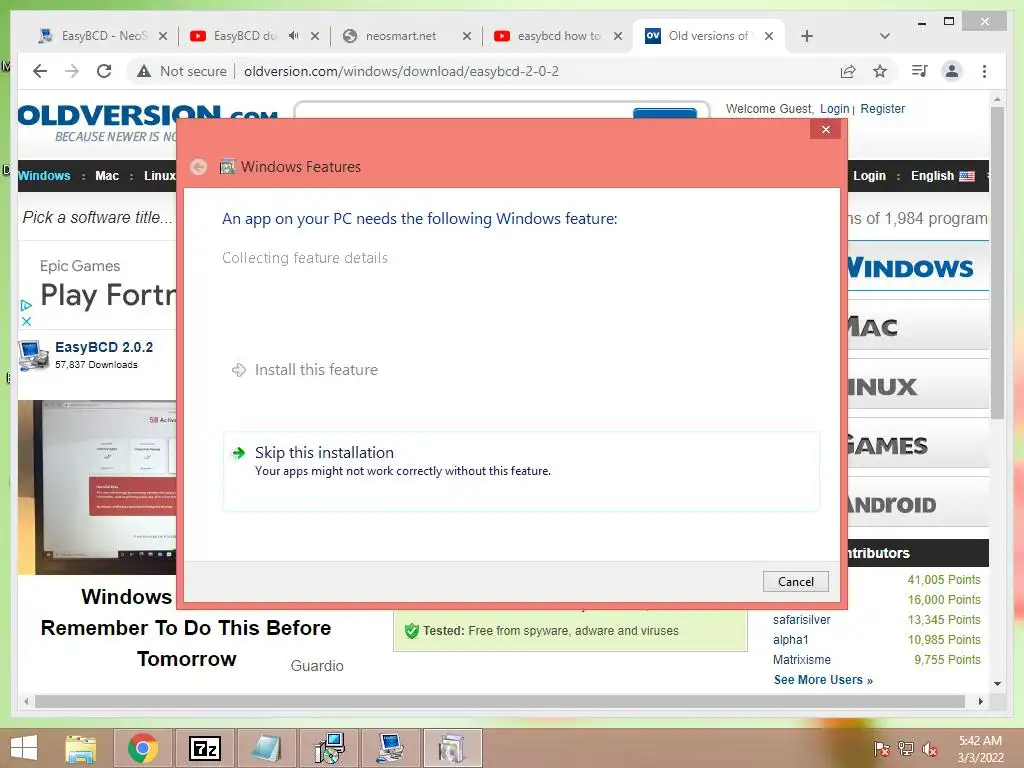Open 7-Zip from the taskbar

(x=204, y=748)
